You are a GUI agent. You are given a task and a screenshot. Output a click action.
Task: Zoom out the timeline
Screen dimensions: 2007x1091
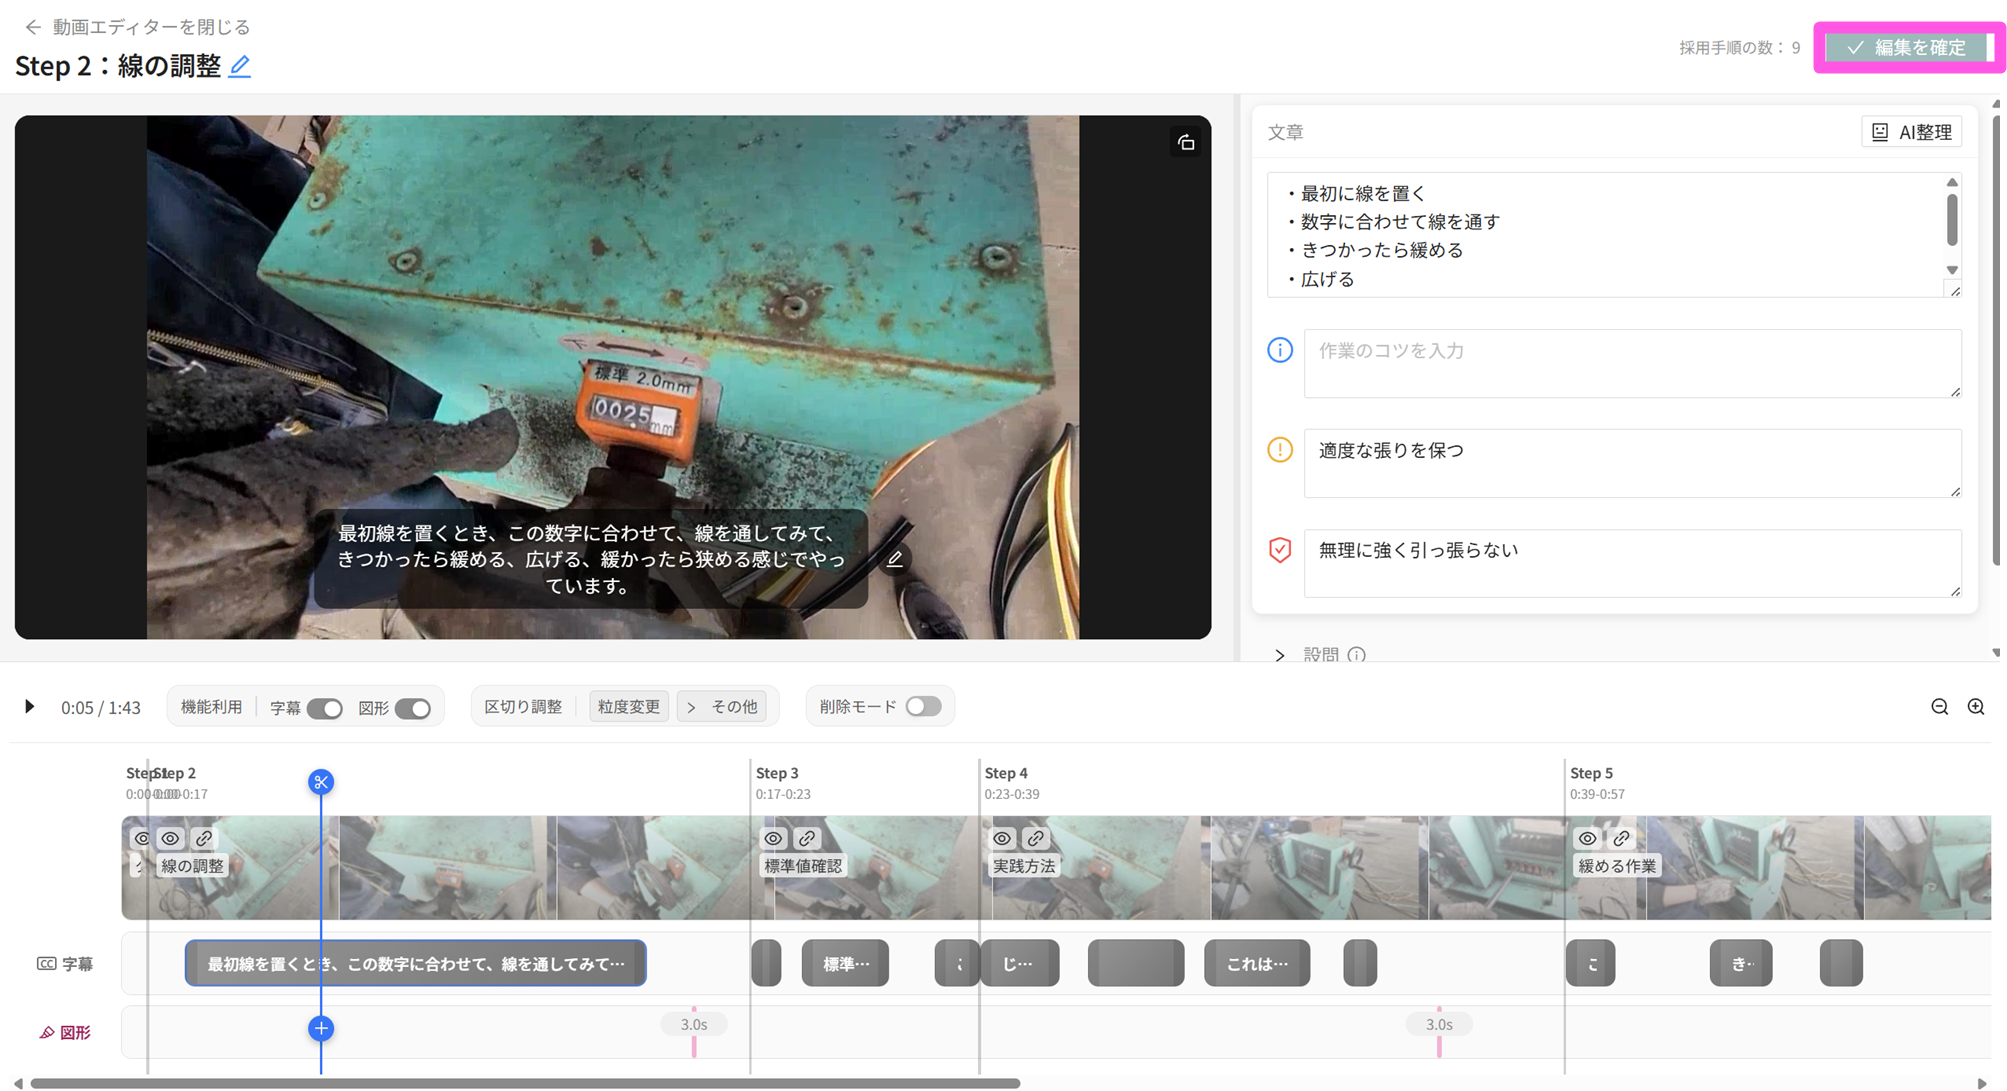pos(1939,707)
